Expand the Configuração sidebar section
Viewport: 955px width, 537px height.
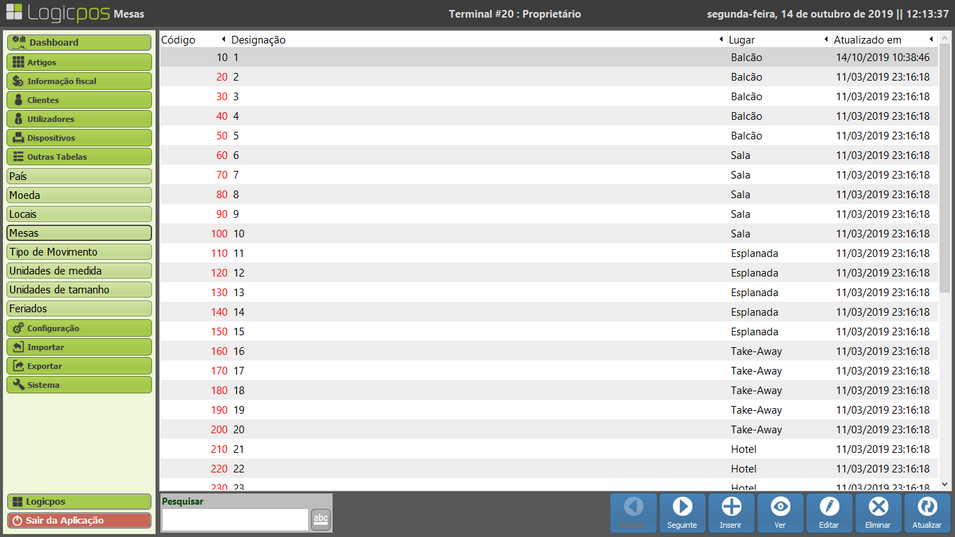click(79, 328)
